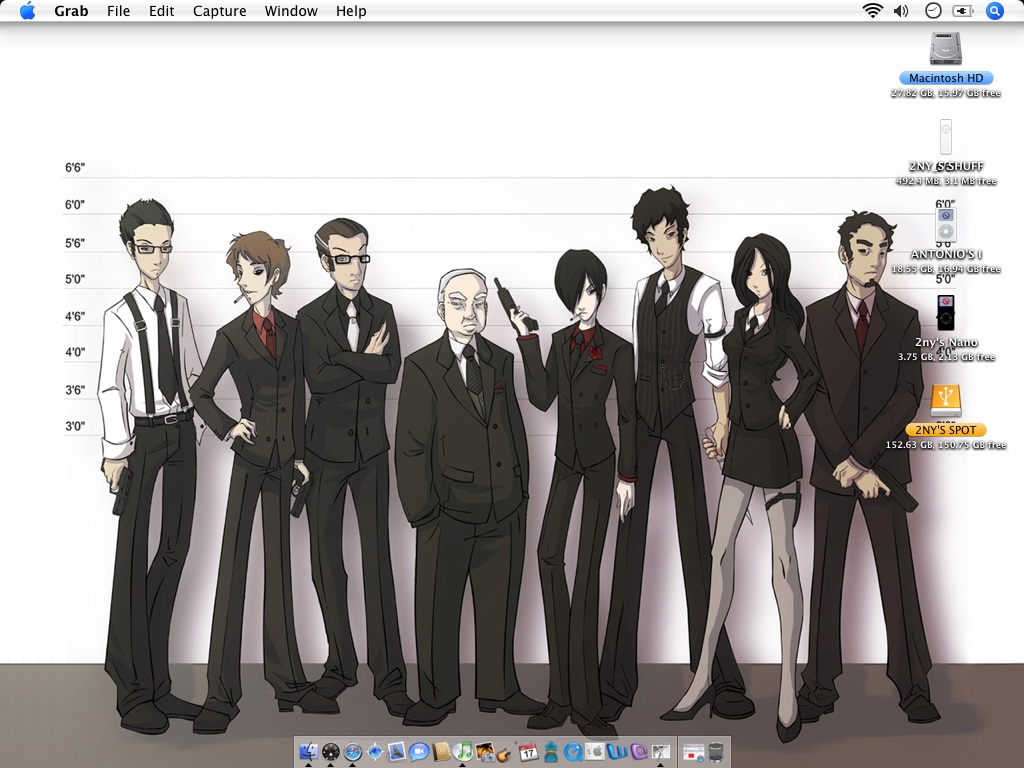Open iCal calendar icon in Dock

click(x=528, y=752)
